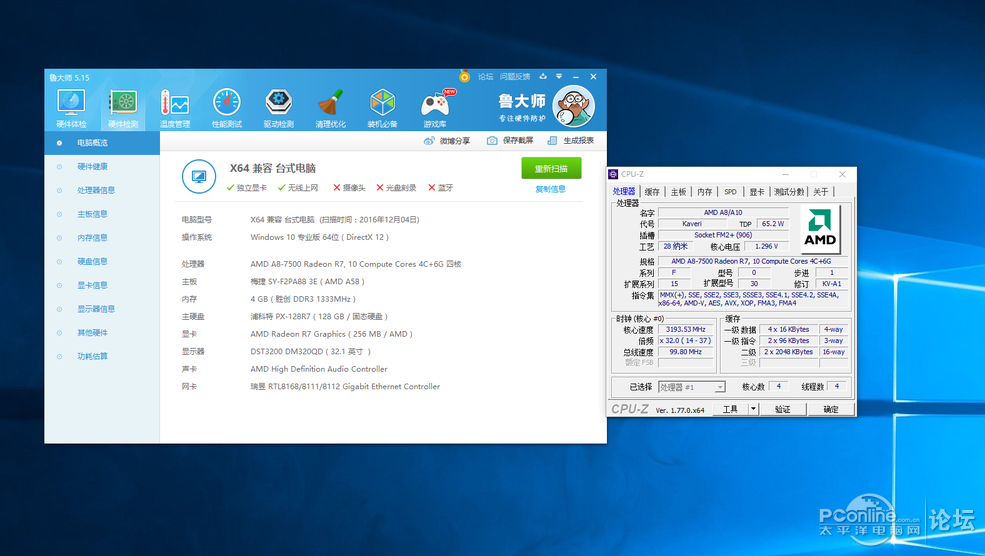Open 论坛 forum link in title bar

(x=486, y=77)
